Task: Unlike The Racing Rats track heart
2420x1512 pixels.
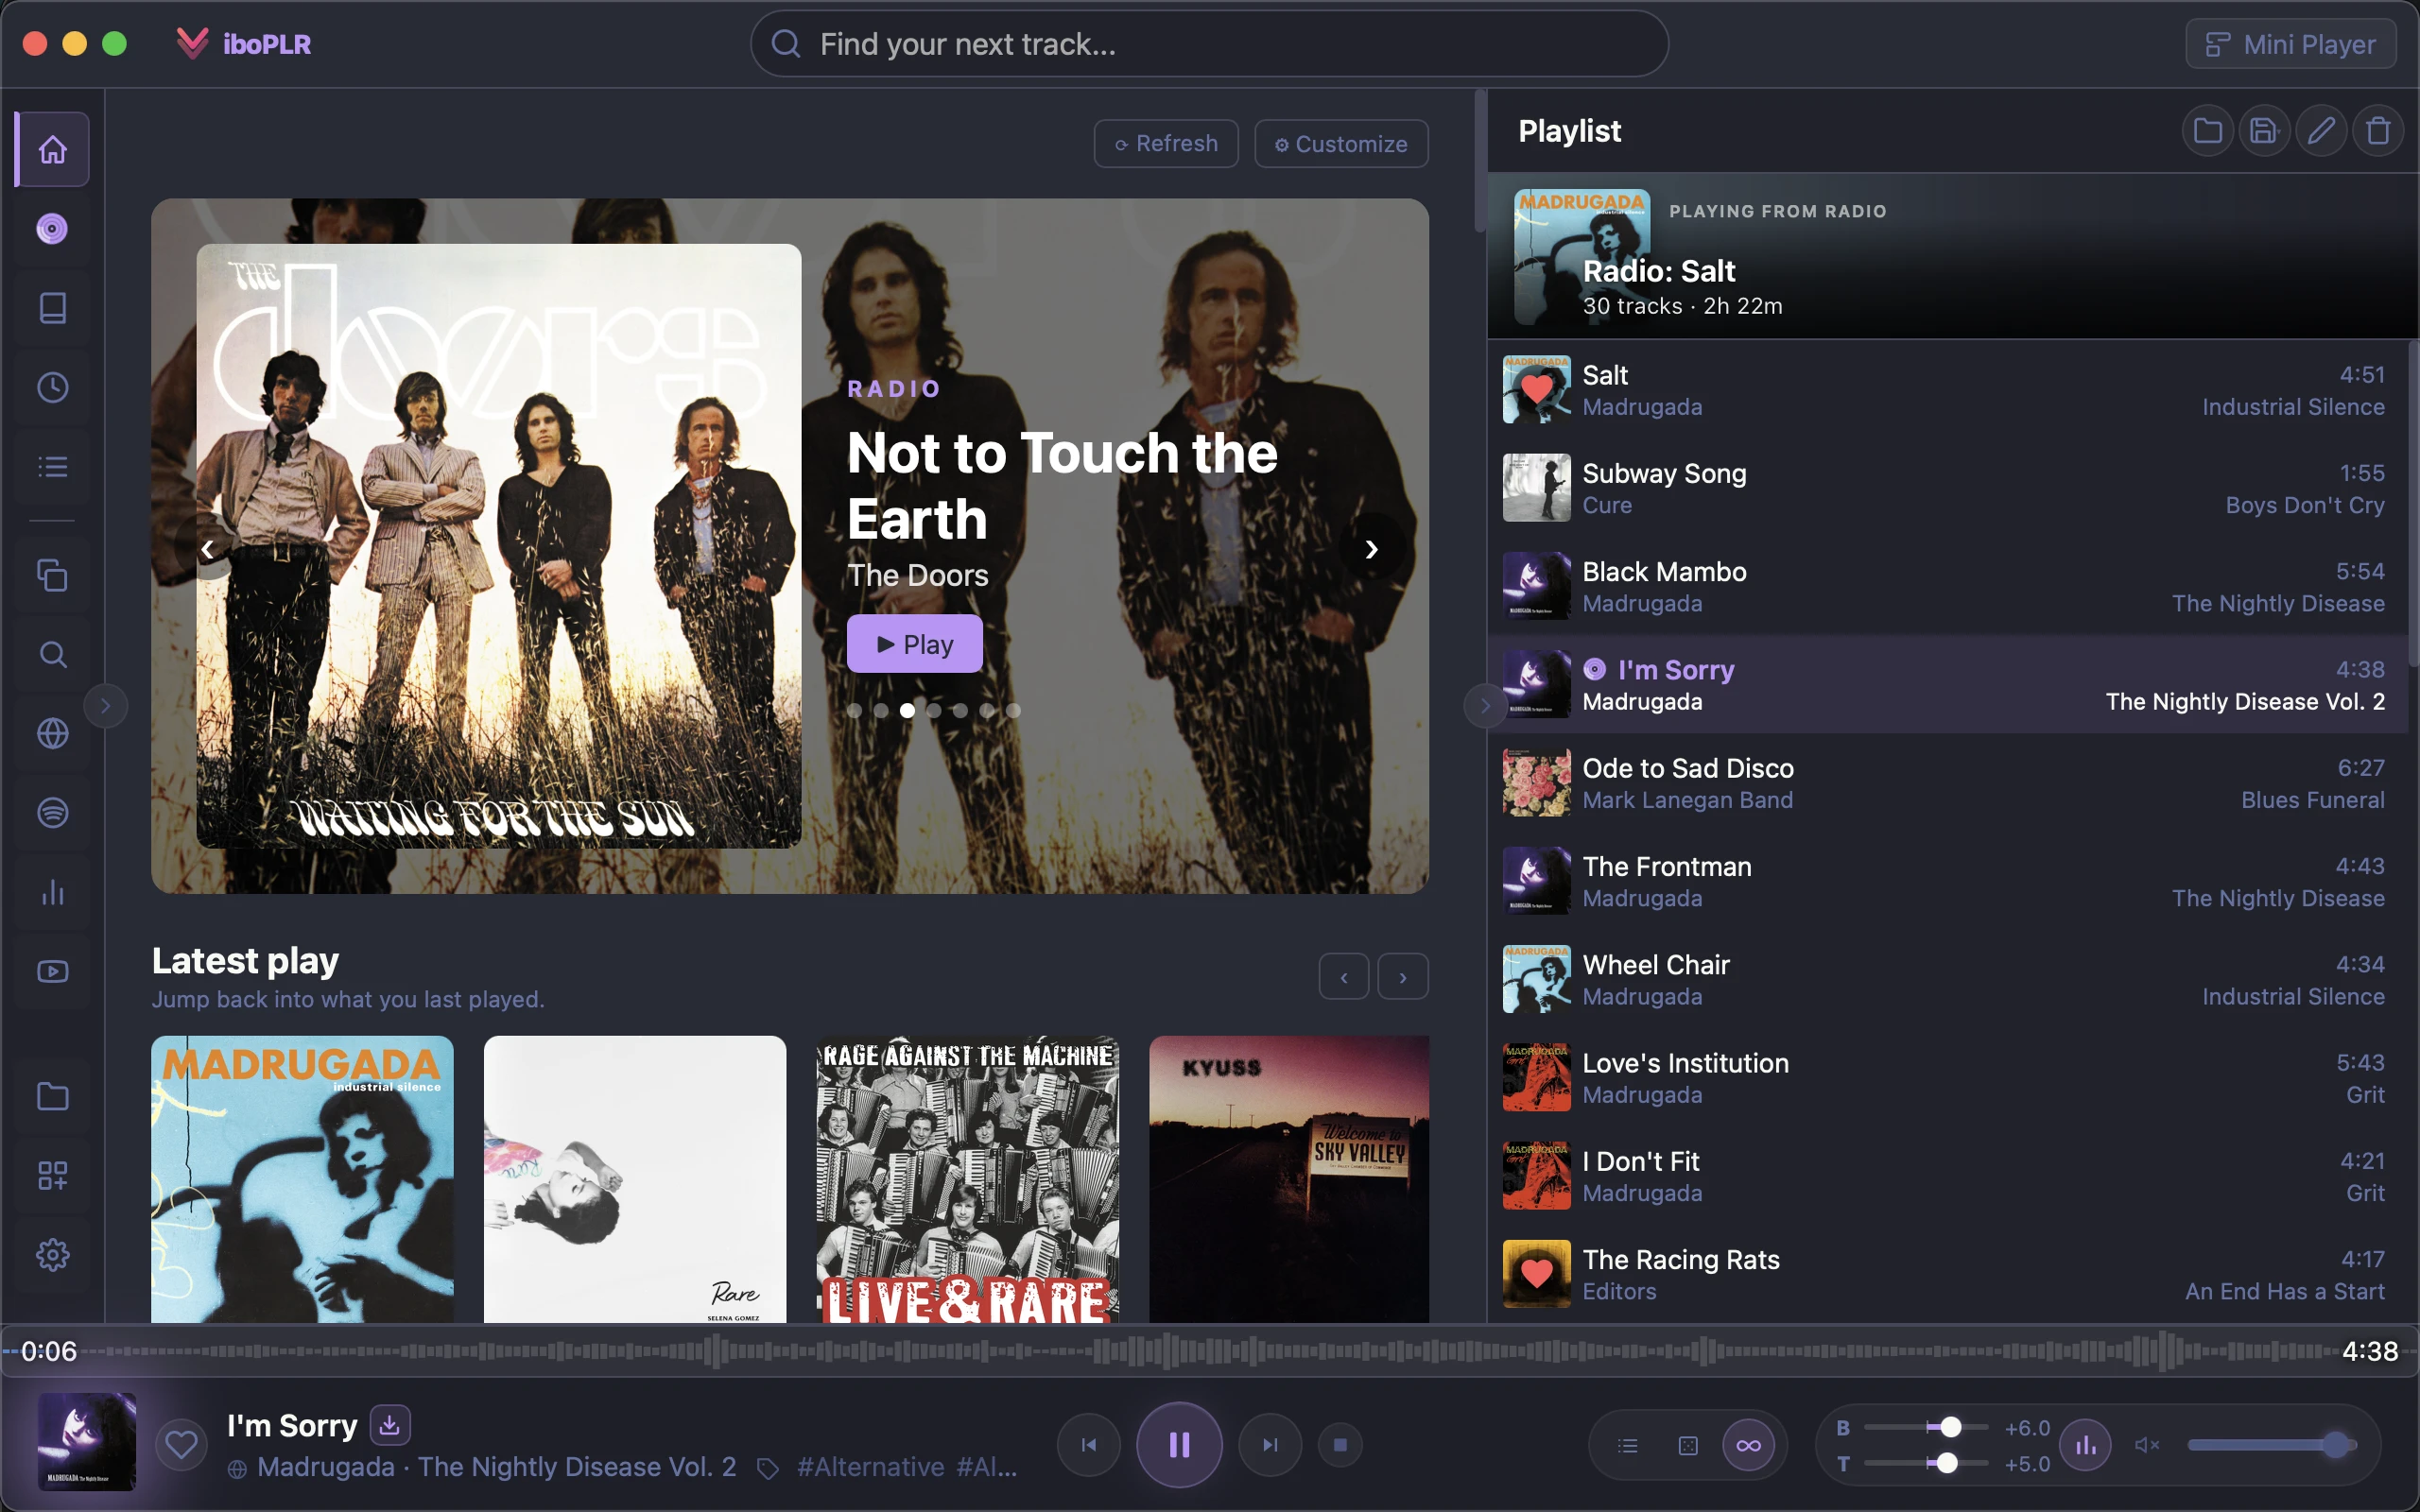Action: (1536, 1273)
